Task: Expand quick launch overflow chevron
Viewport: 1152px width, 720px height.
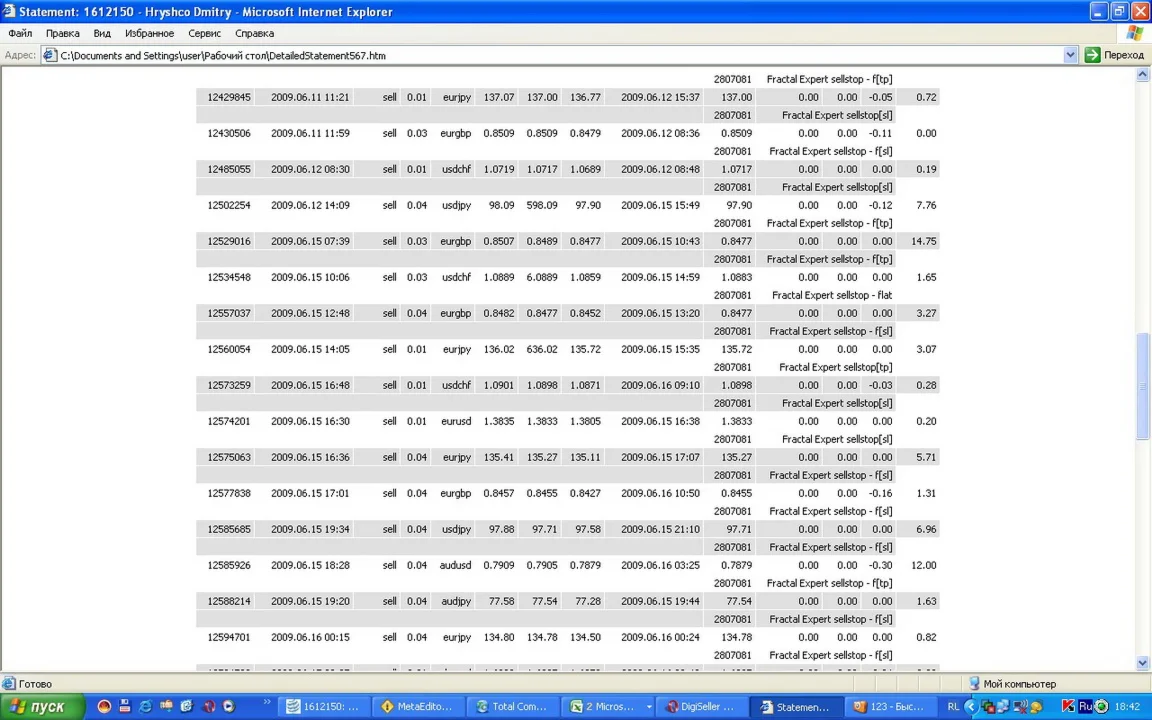Action: [x=267, y=703]
